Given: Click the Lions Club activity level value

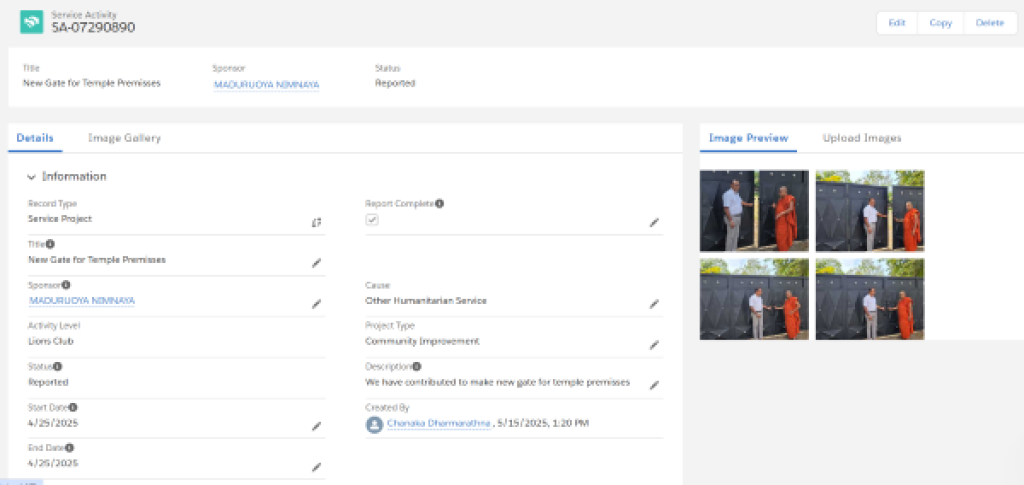Looking at the screenshot, I should pos(51,341).
